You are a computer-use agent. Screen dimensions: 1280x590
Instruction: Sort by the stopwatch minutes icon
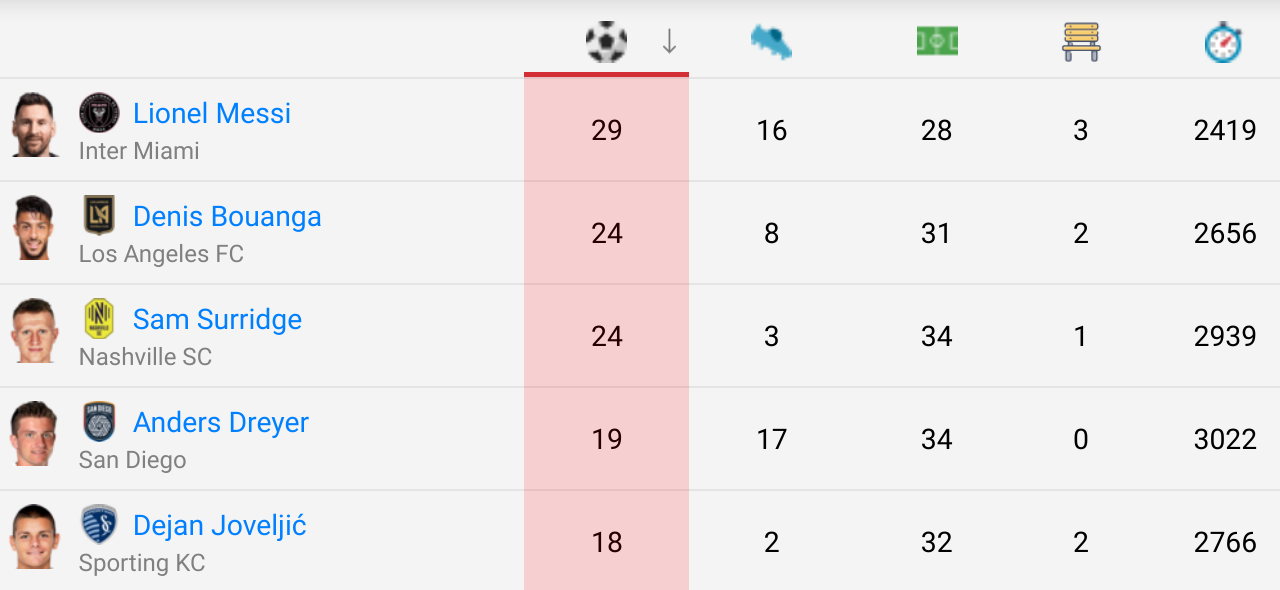pyautogui.click(x=1223, y=42)
